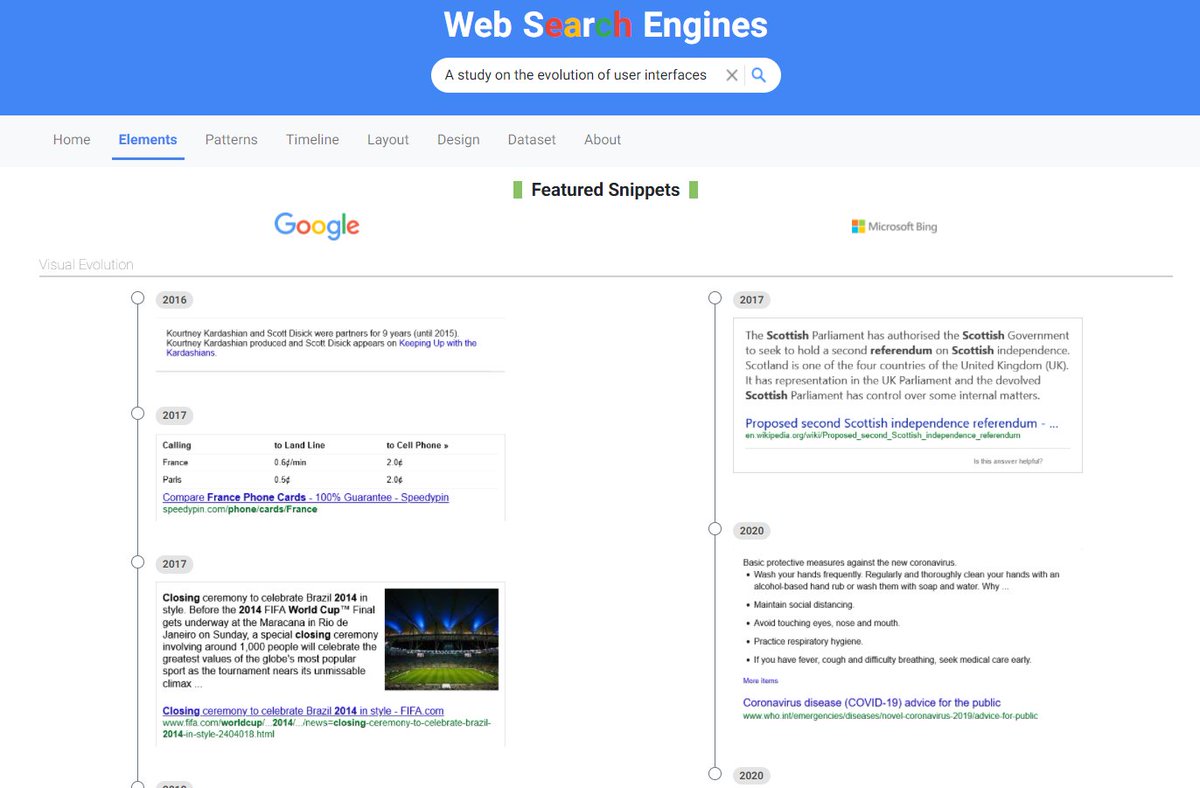Select the Bing 2017 timeline marker
Viewport: 1200px width, 788px height.
[x=715, y=299]
